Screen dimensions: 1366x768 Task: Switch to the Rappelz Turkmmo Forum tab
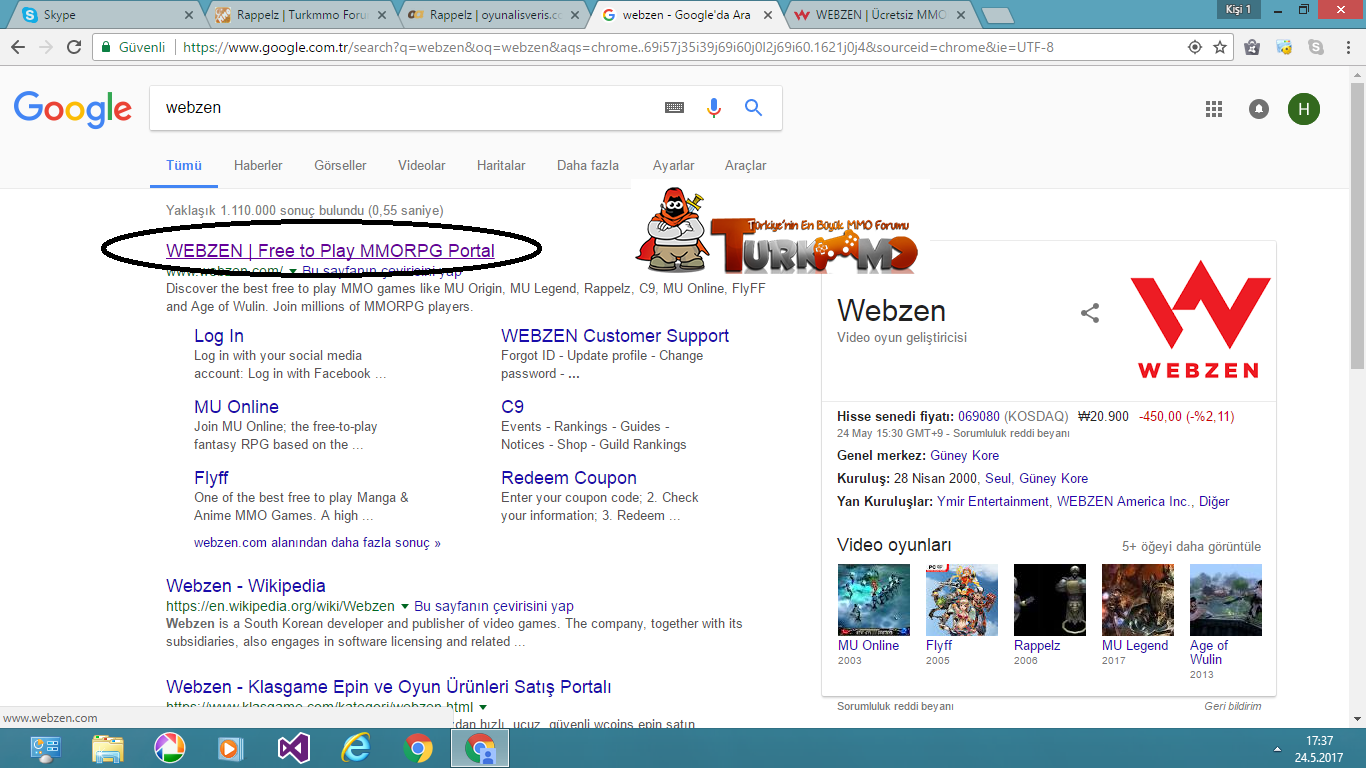[x=301, y=15]
